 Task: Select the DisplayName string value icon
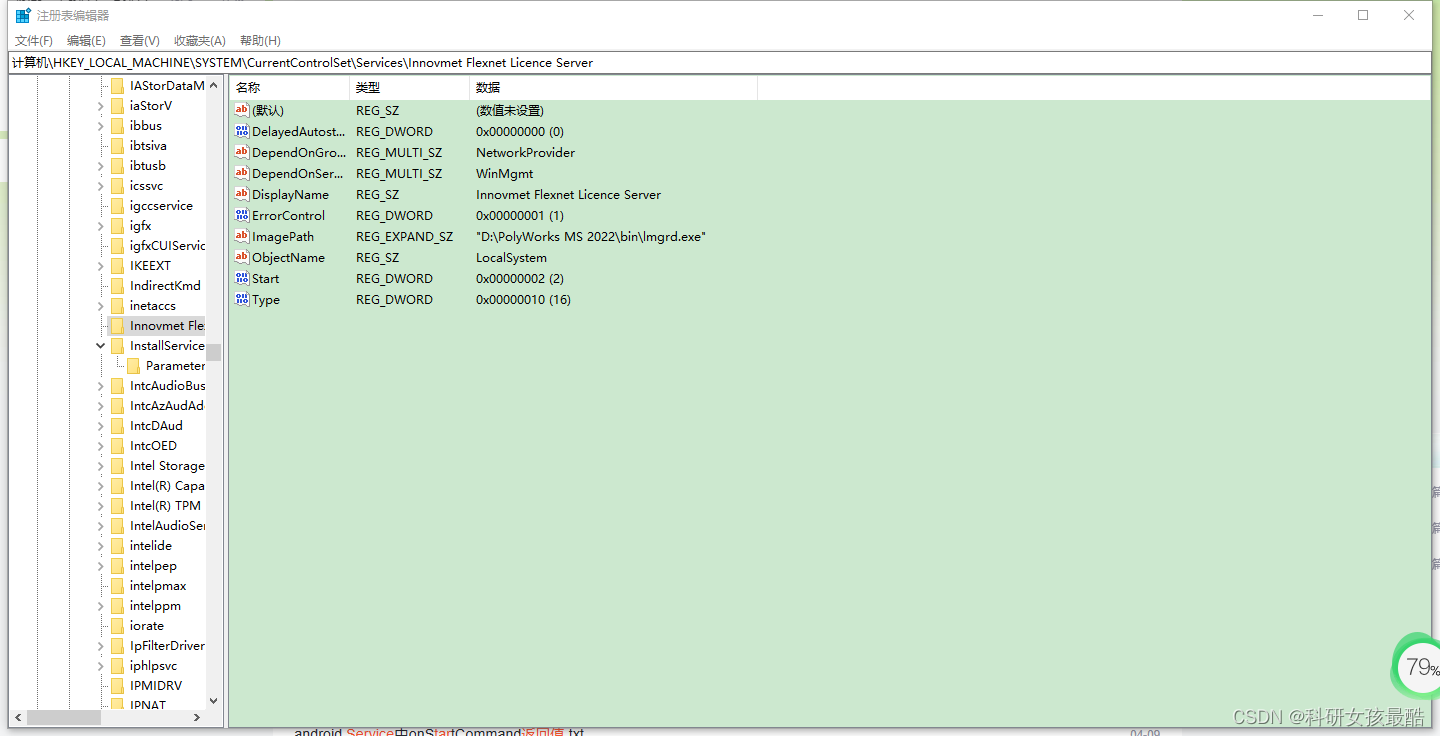[x=240, y=194]
